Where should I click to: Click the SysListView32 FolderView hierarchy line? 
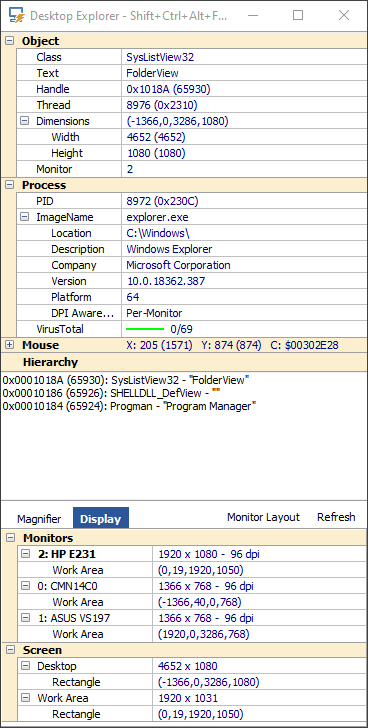pyautogui.click(x=126, y=380)
